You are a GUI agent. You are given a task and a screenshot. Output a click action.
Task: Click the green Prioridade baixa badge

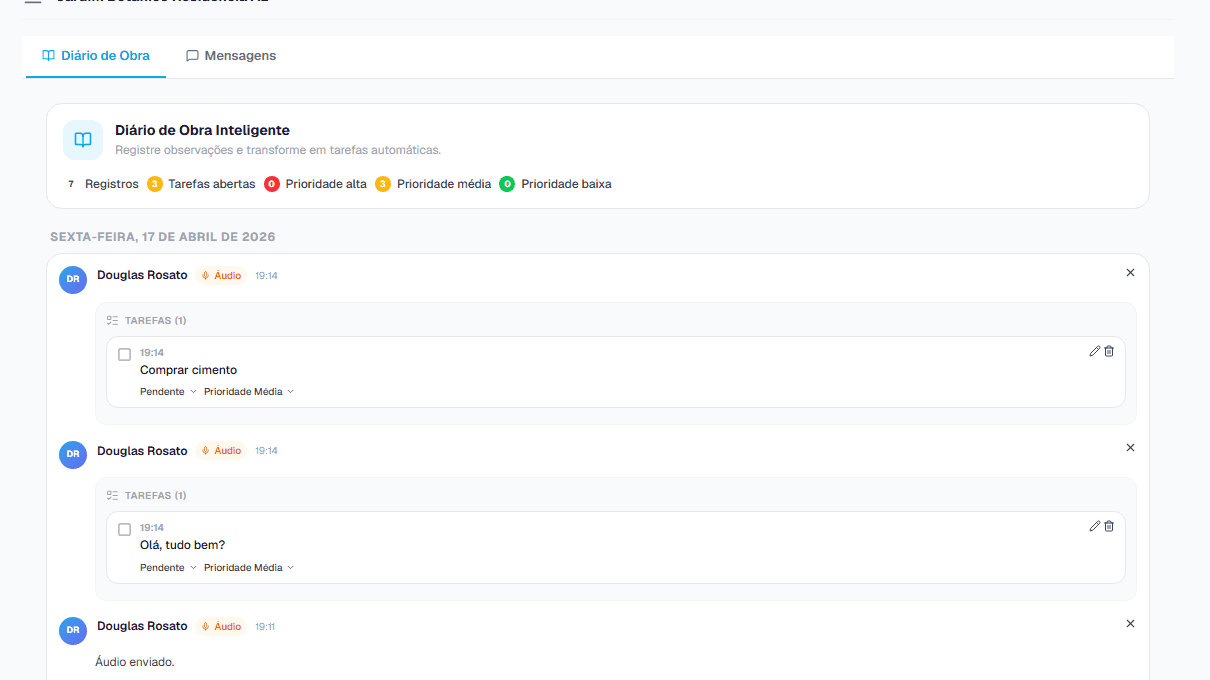click(507, 184)
